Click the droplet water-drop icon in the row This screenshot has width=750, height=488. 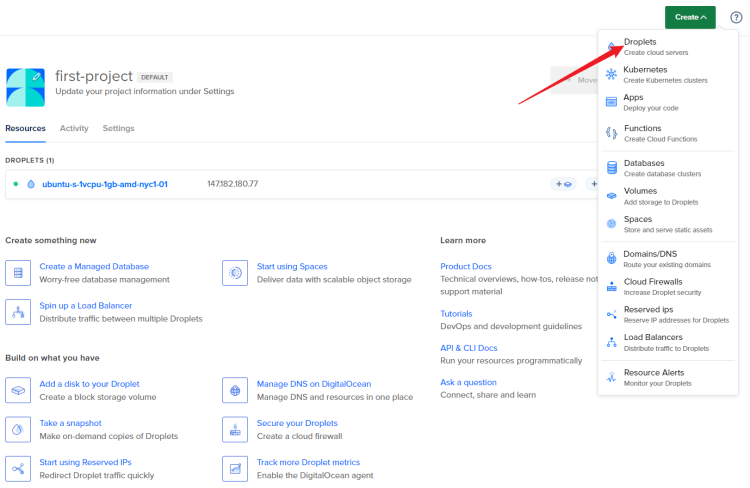coord(31,184)
